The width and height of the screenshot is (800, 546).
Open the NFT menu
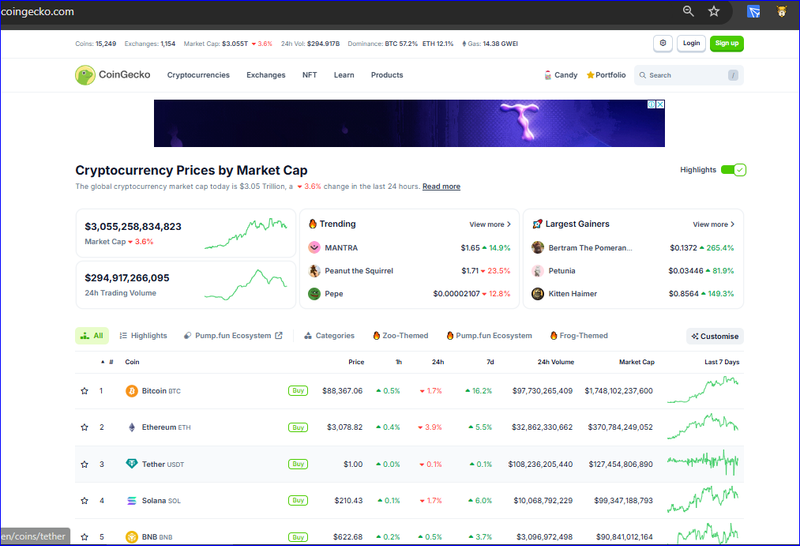click(310, 75)
